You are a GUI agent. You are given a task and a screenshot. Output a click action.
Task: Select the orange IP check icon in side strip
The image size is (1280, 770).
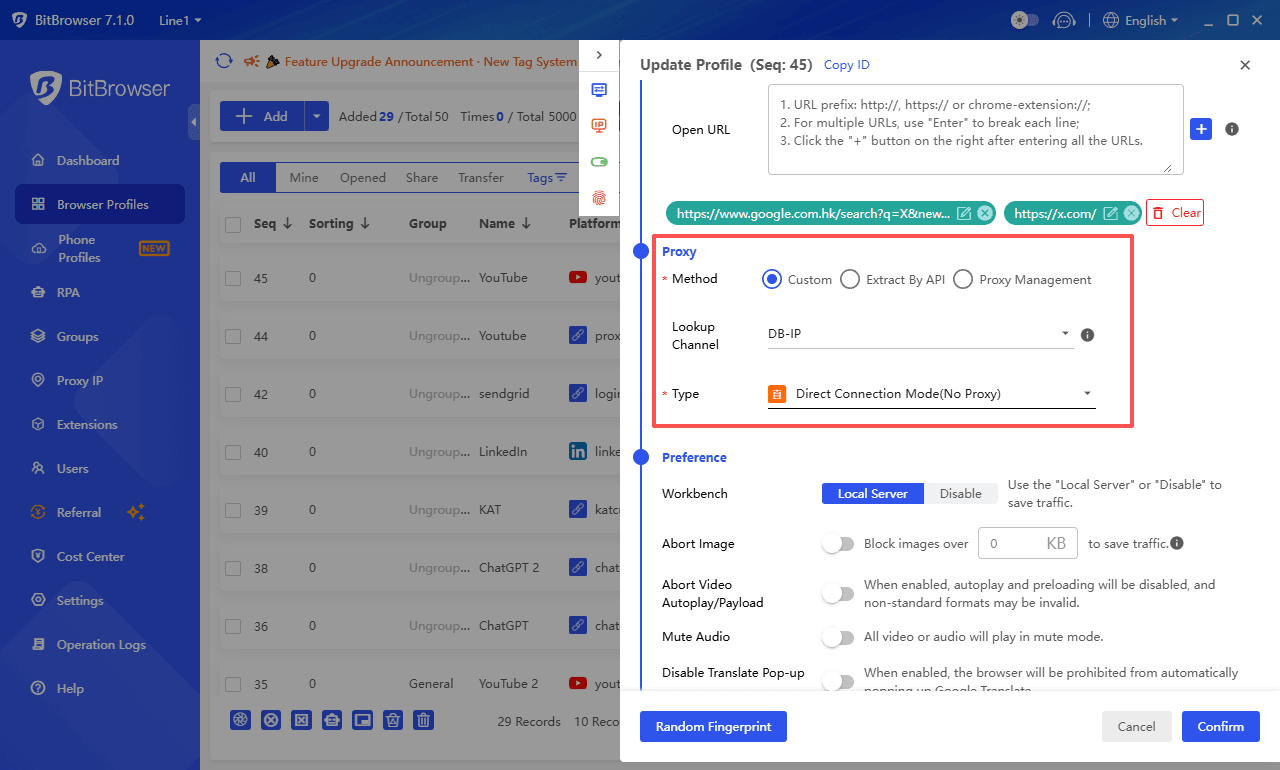[x=599, y=125]
